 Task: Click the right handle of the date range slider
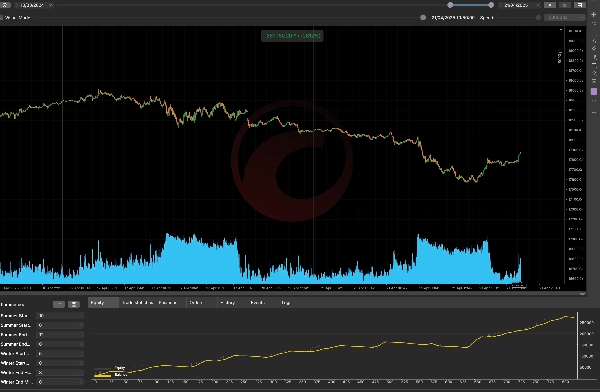(x=491, y=5)
